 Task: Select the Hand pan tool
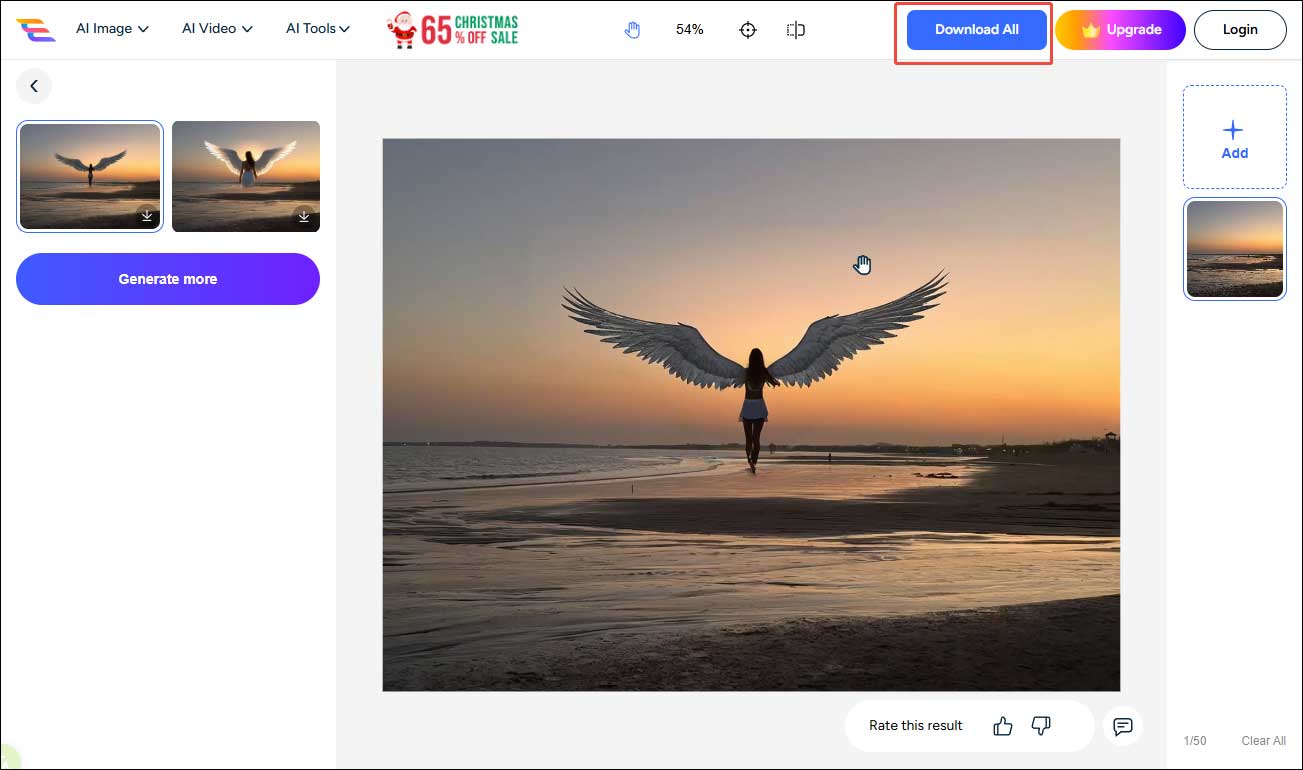pyautogui.click(x=632, y=29)
